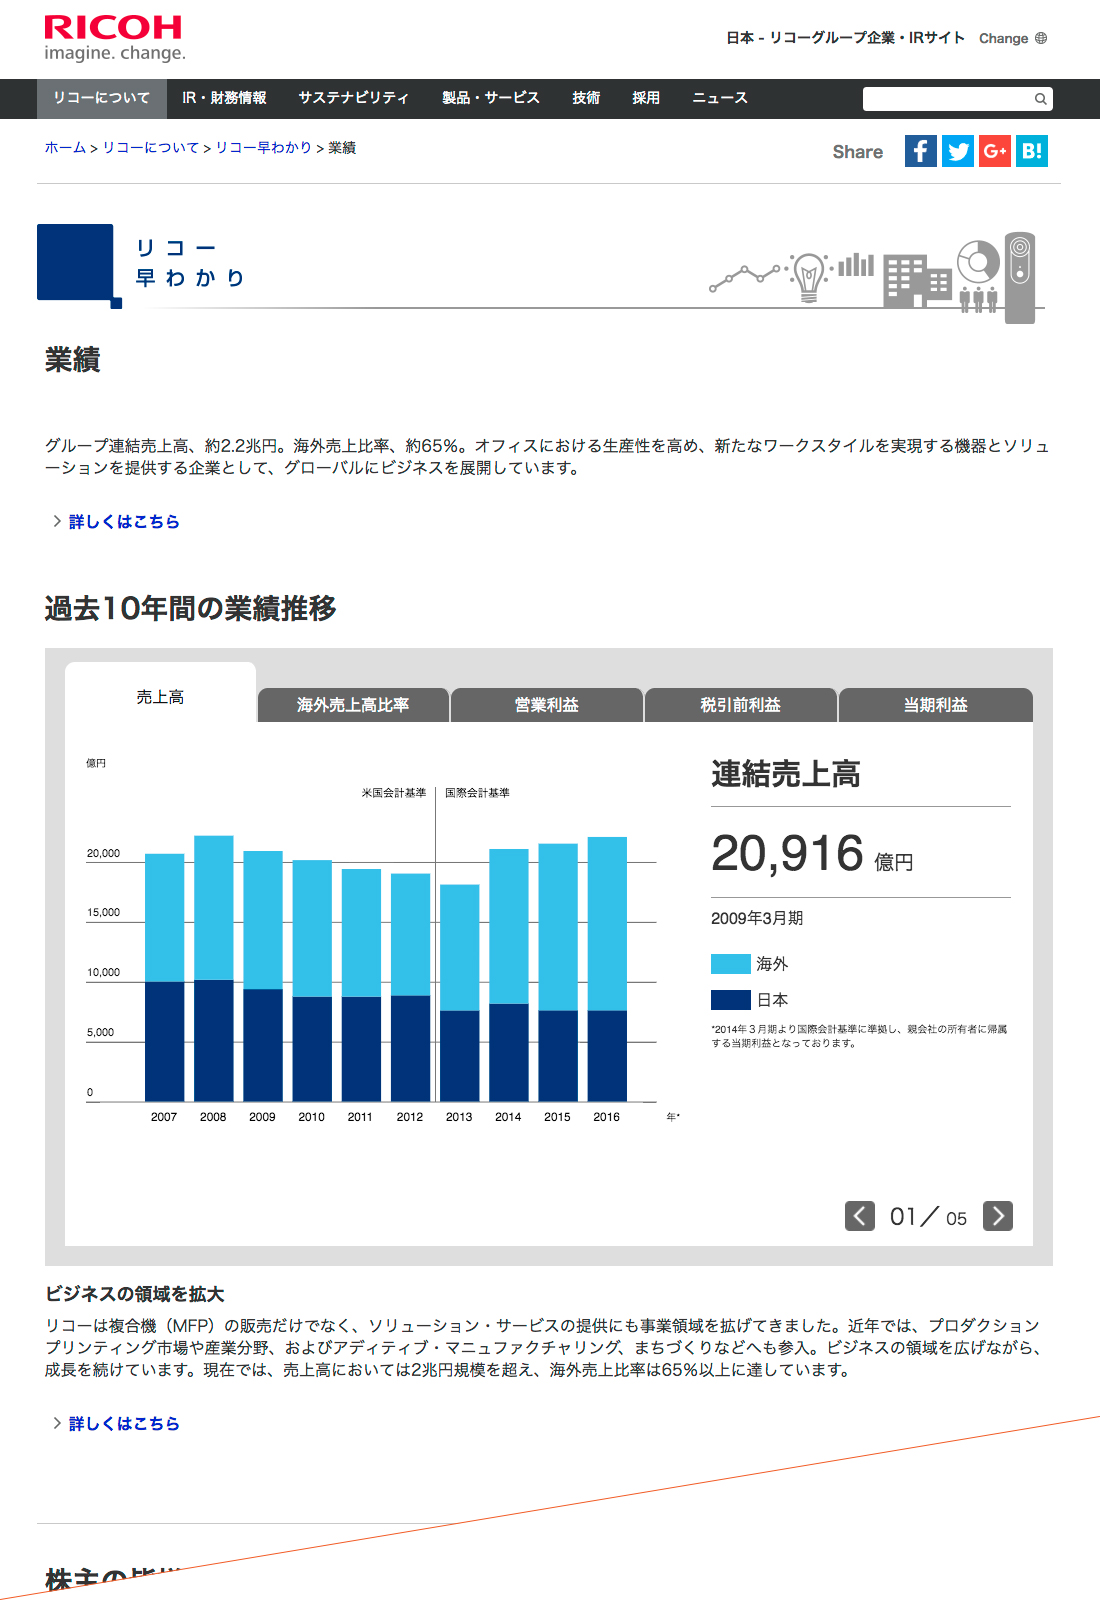Click the globe icon beside Change
The height and width of the screenshot is (1600, 1100).
(x=1041, y=38)
